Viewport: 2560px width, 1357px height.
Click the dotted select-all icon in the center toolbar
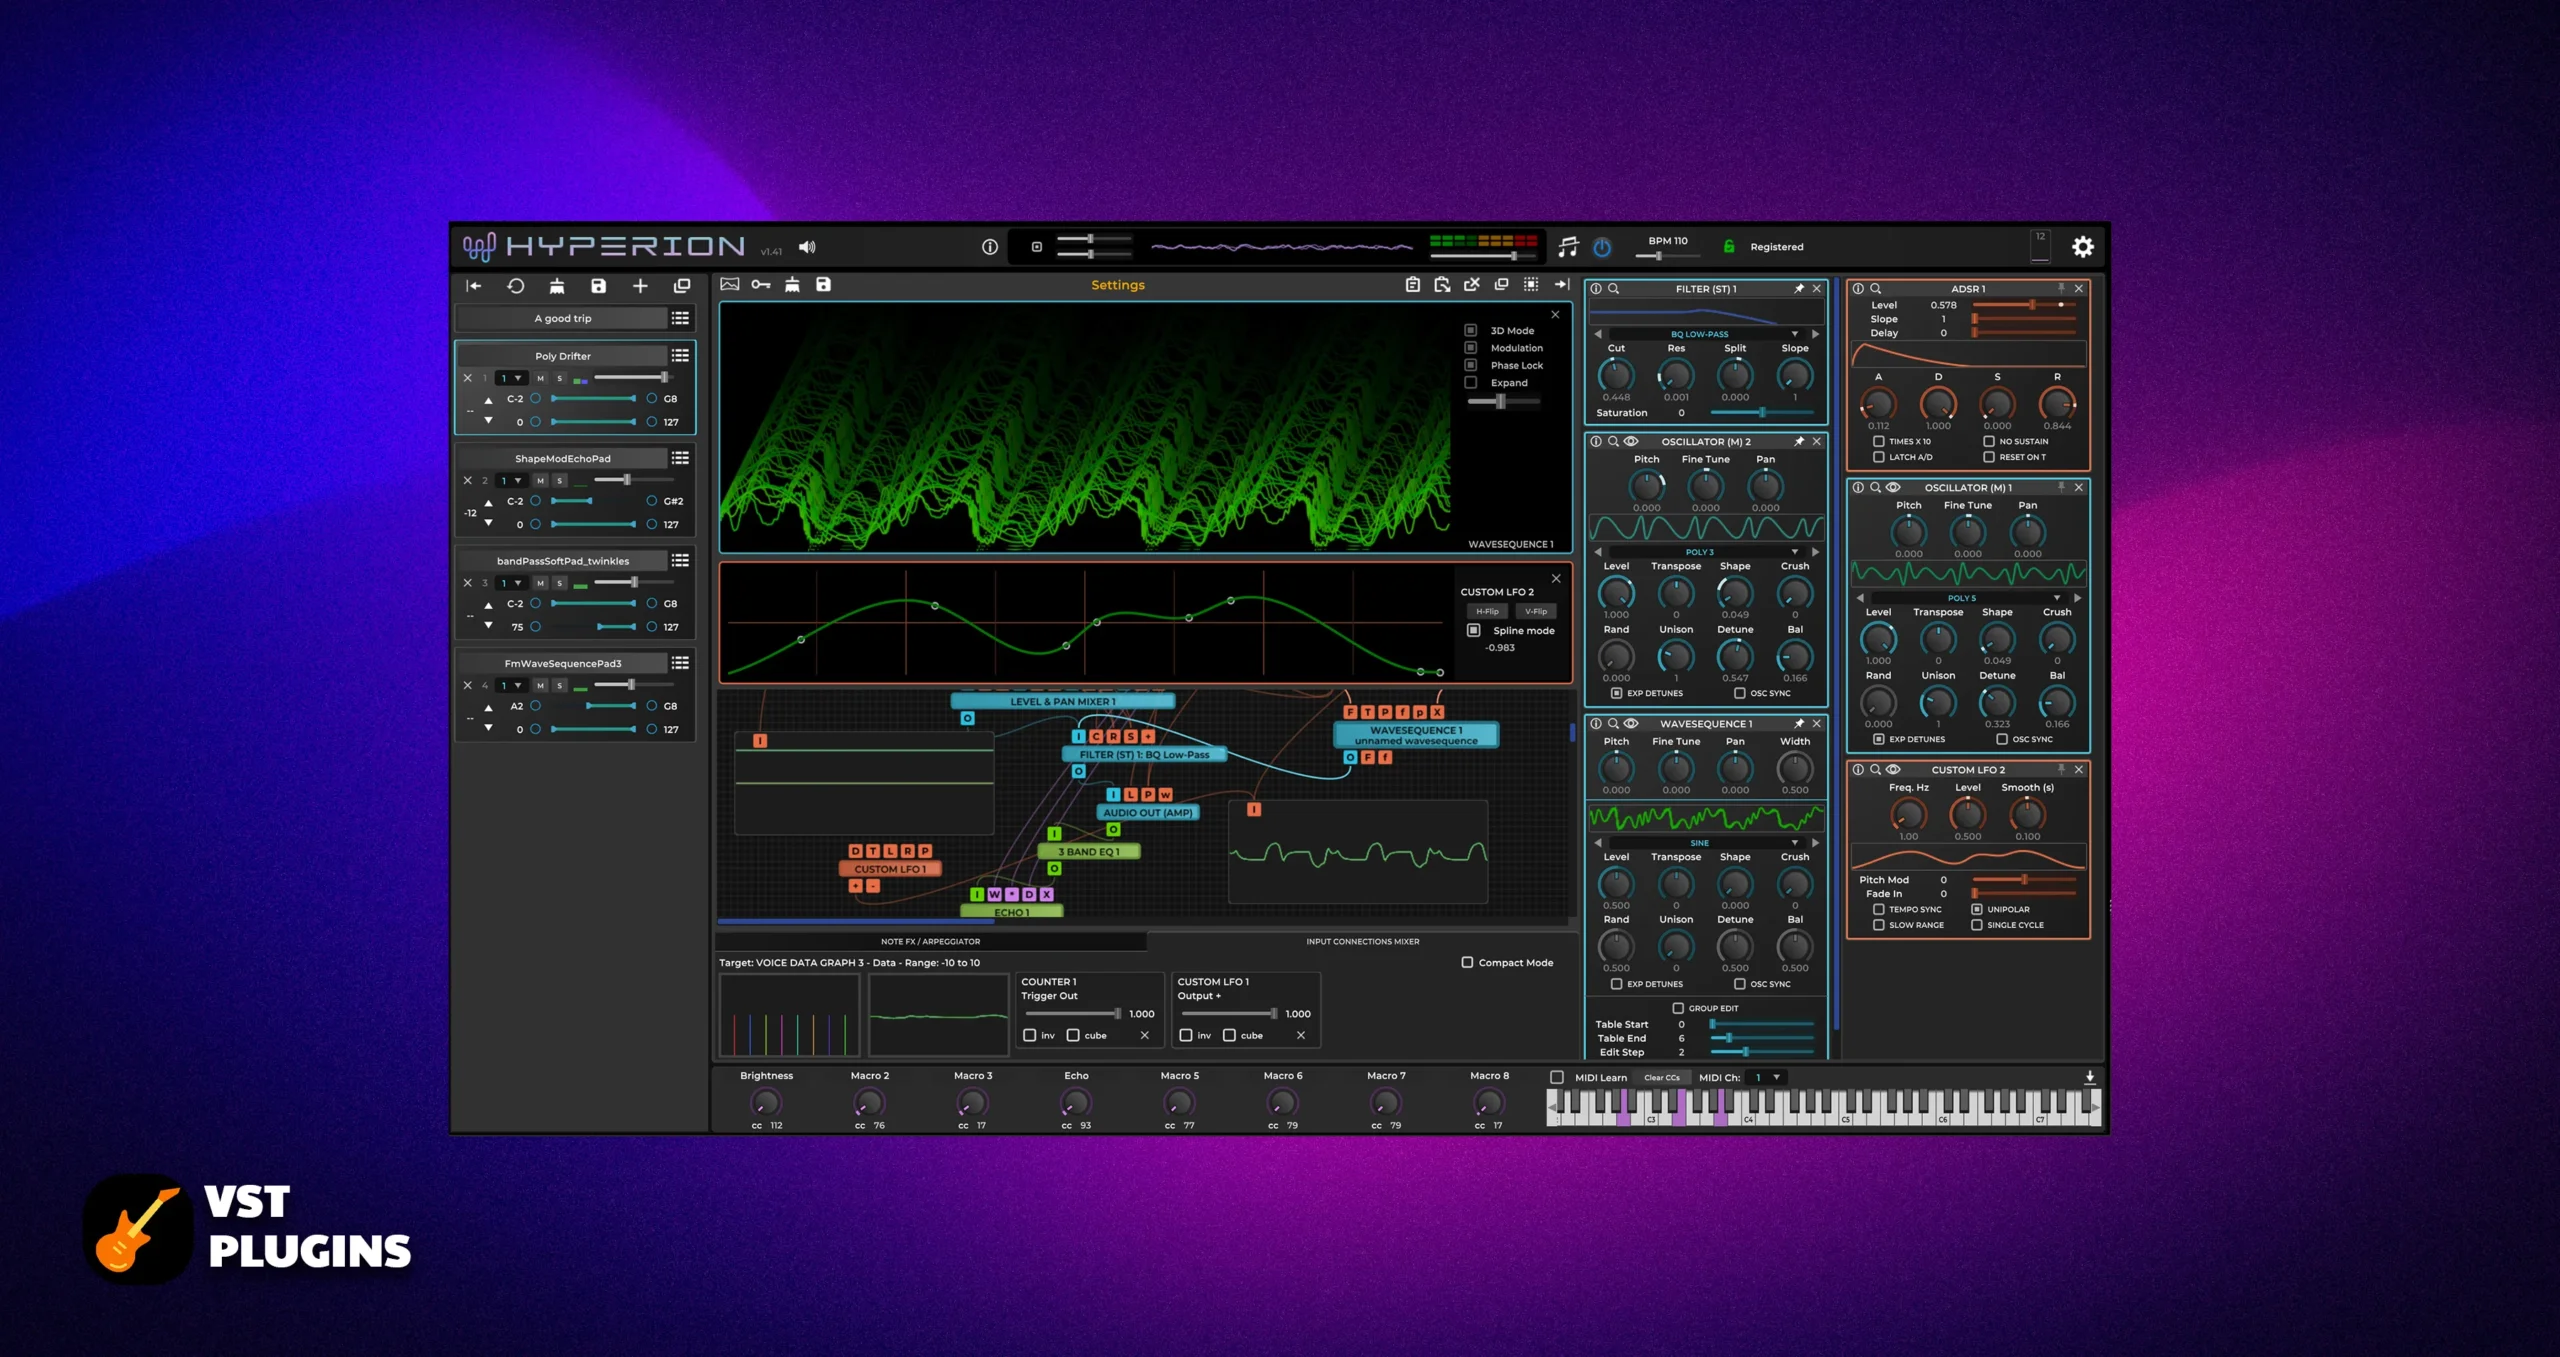point(1531,284)
